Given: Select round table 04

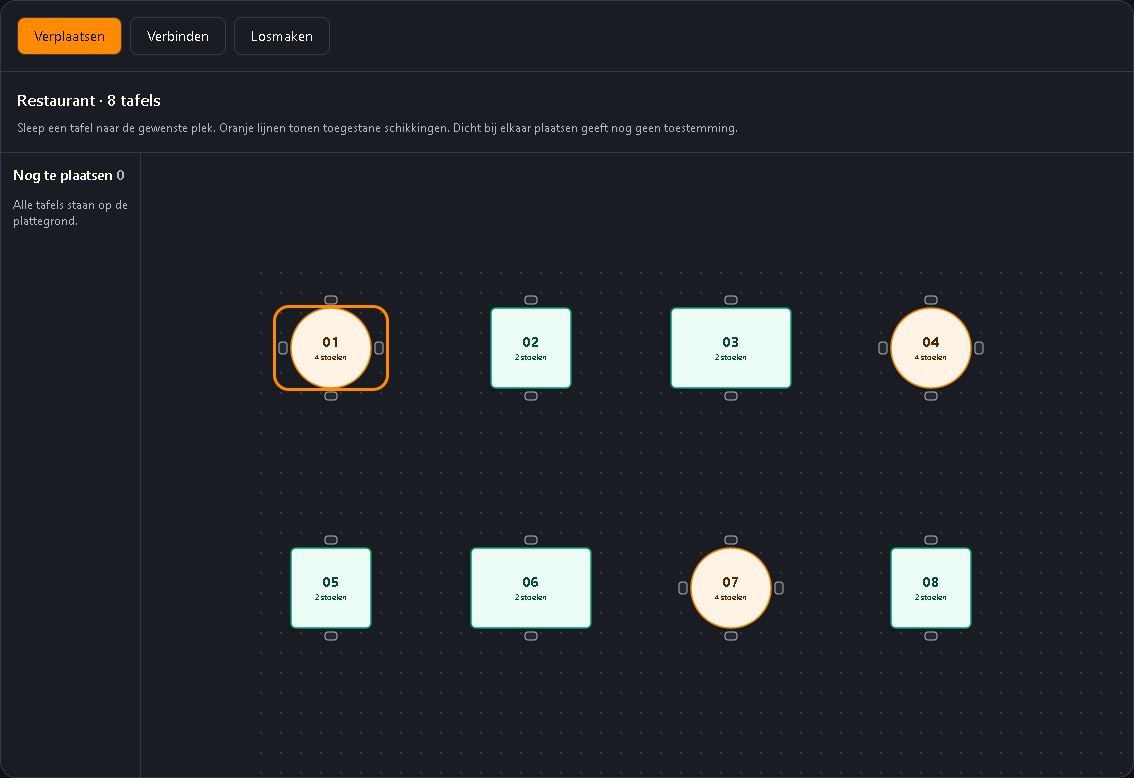Looking at the screenshot, I should [931, 348].
